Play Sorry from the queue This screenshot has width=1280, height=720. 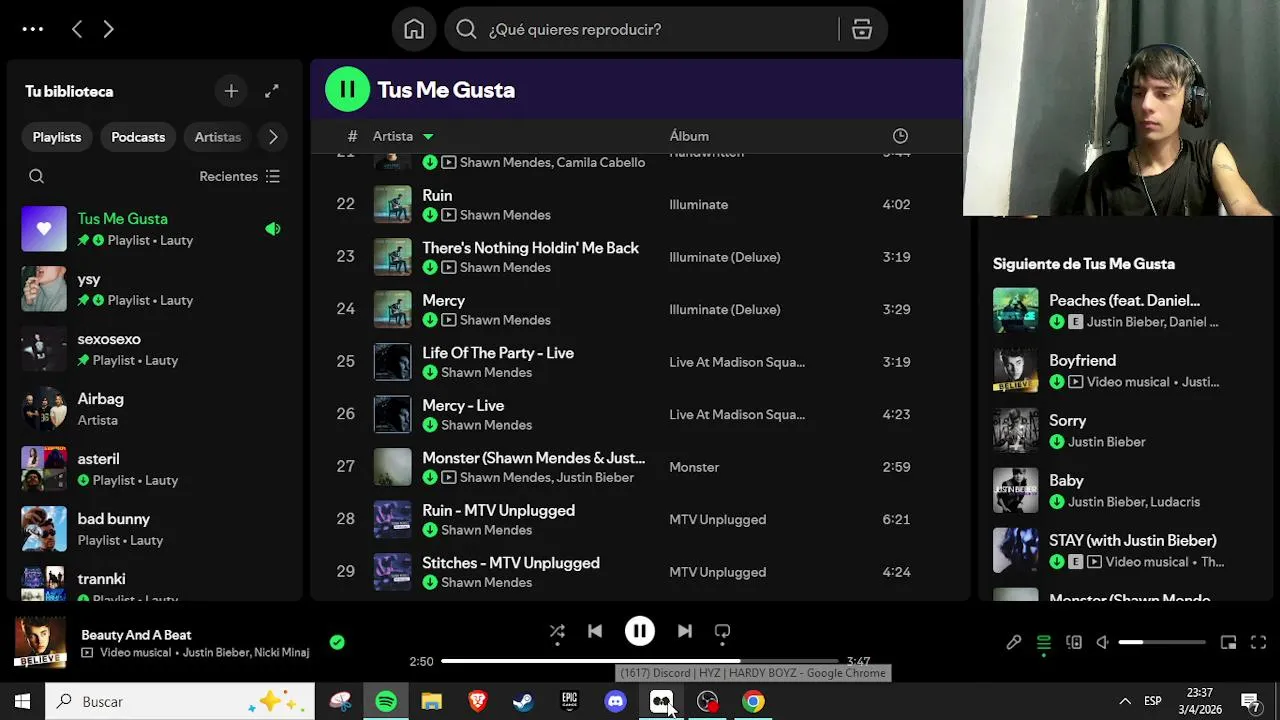click(1124, 430)
